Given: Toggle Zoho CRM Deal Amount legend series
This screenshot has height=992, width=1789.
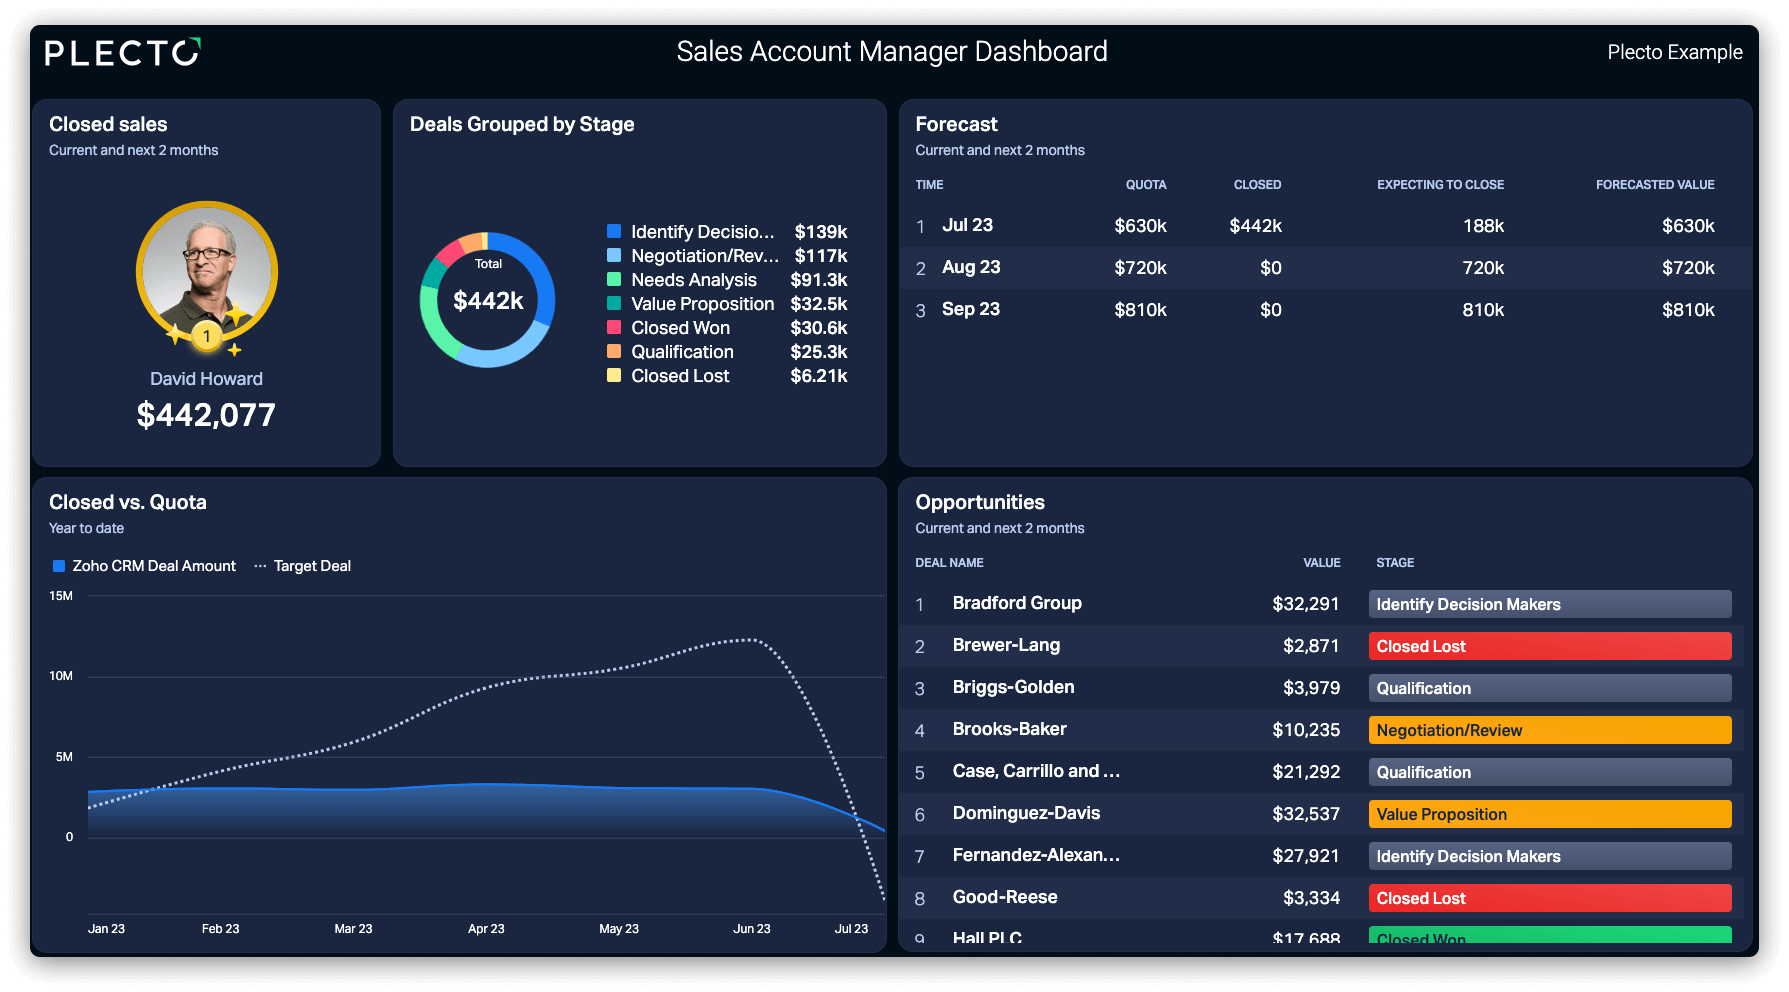Looking at the screenshot, I should pos(145,566).
